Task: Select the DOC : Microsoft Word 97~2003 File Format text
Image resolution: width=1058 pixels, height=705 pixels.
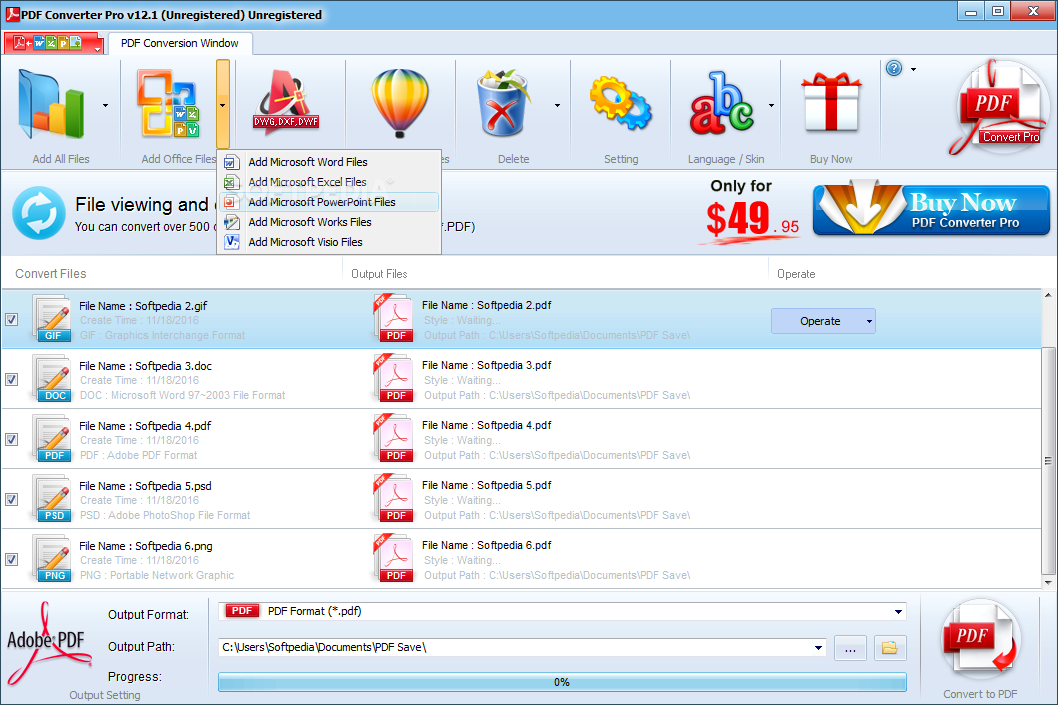Action: [x=182, y=395]
